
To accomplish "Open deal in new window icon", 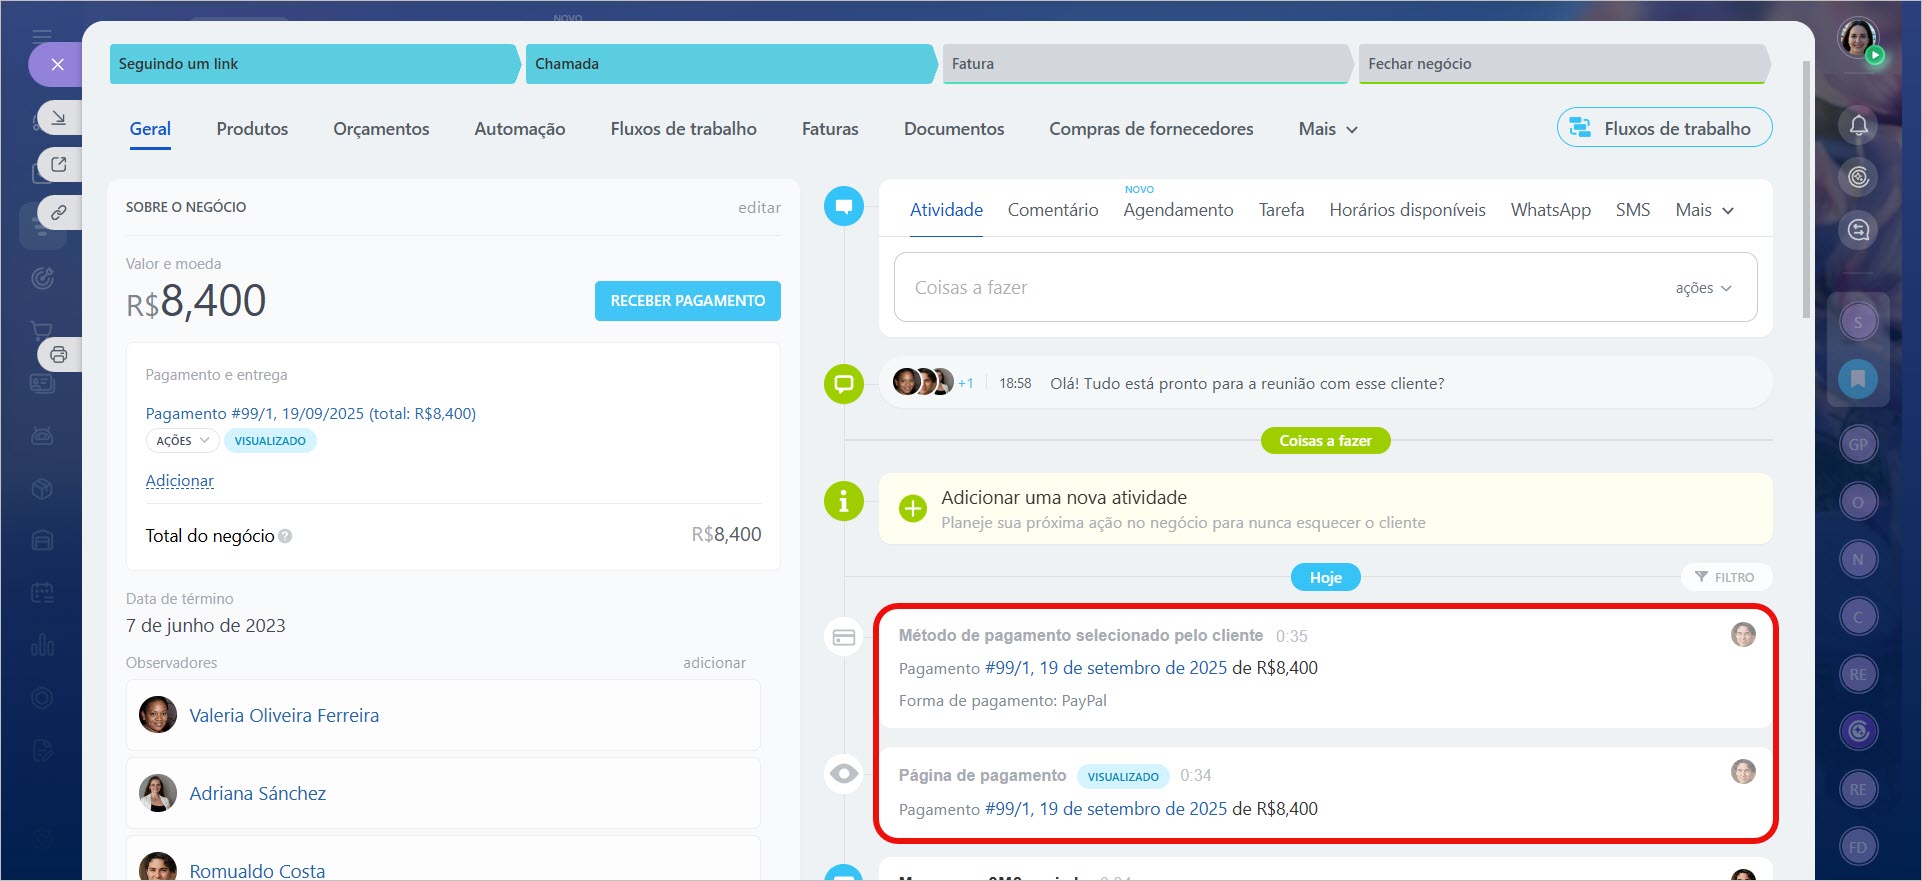I will (x=59, y=164).
